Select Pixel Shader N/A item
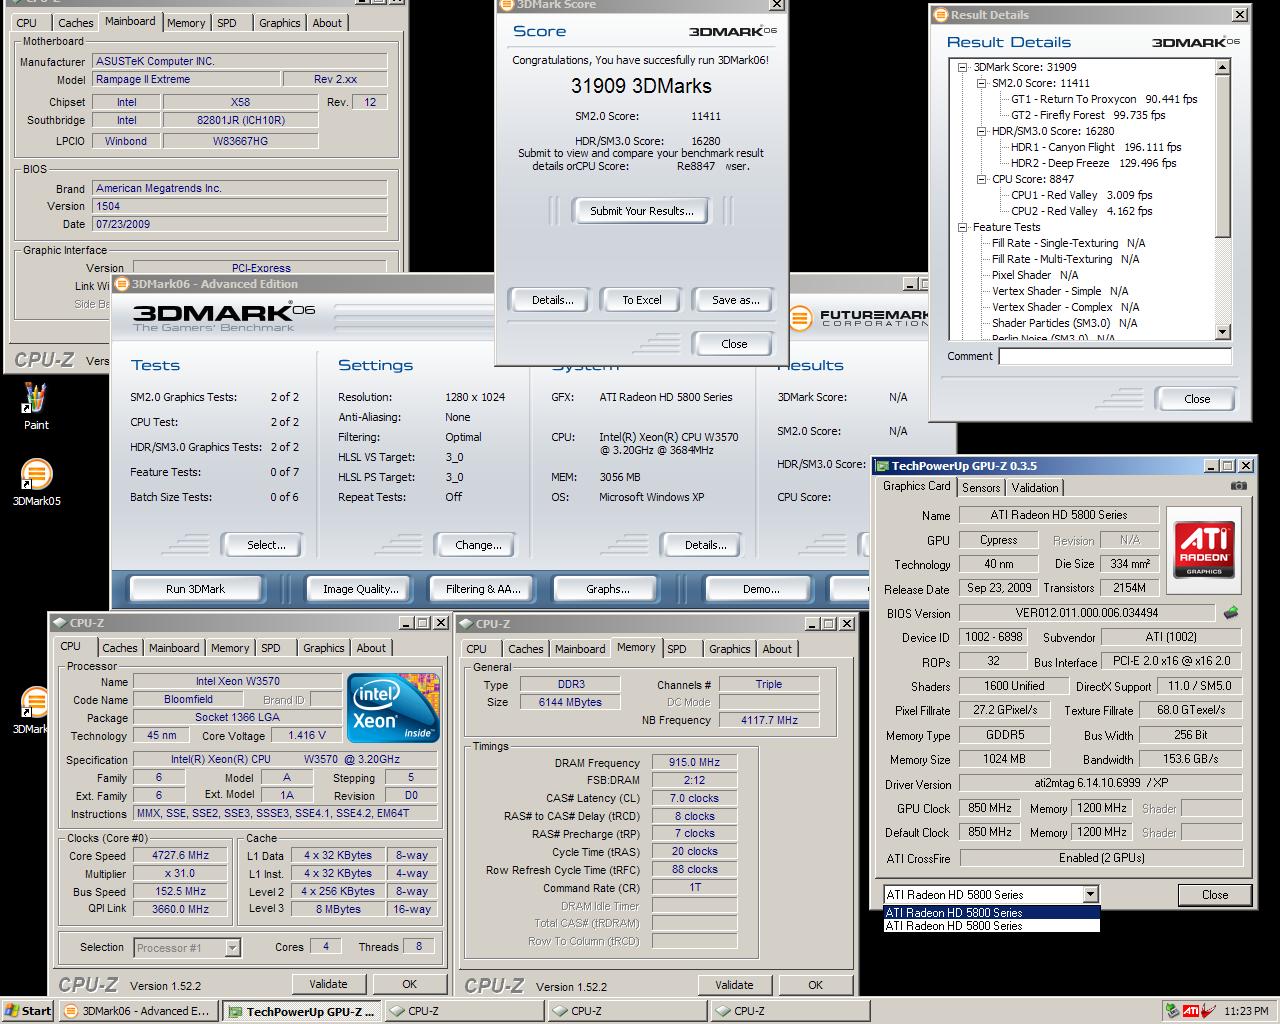 pyautogui.click(x=1035, y=275)
